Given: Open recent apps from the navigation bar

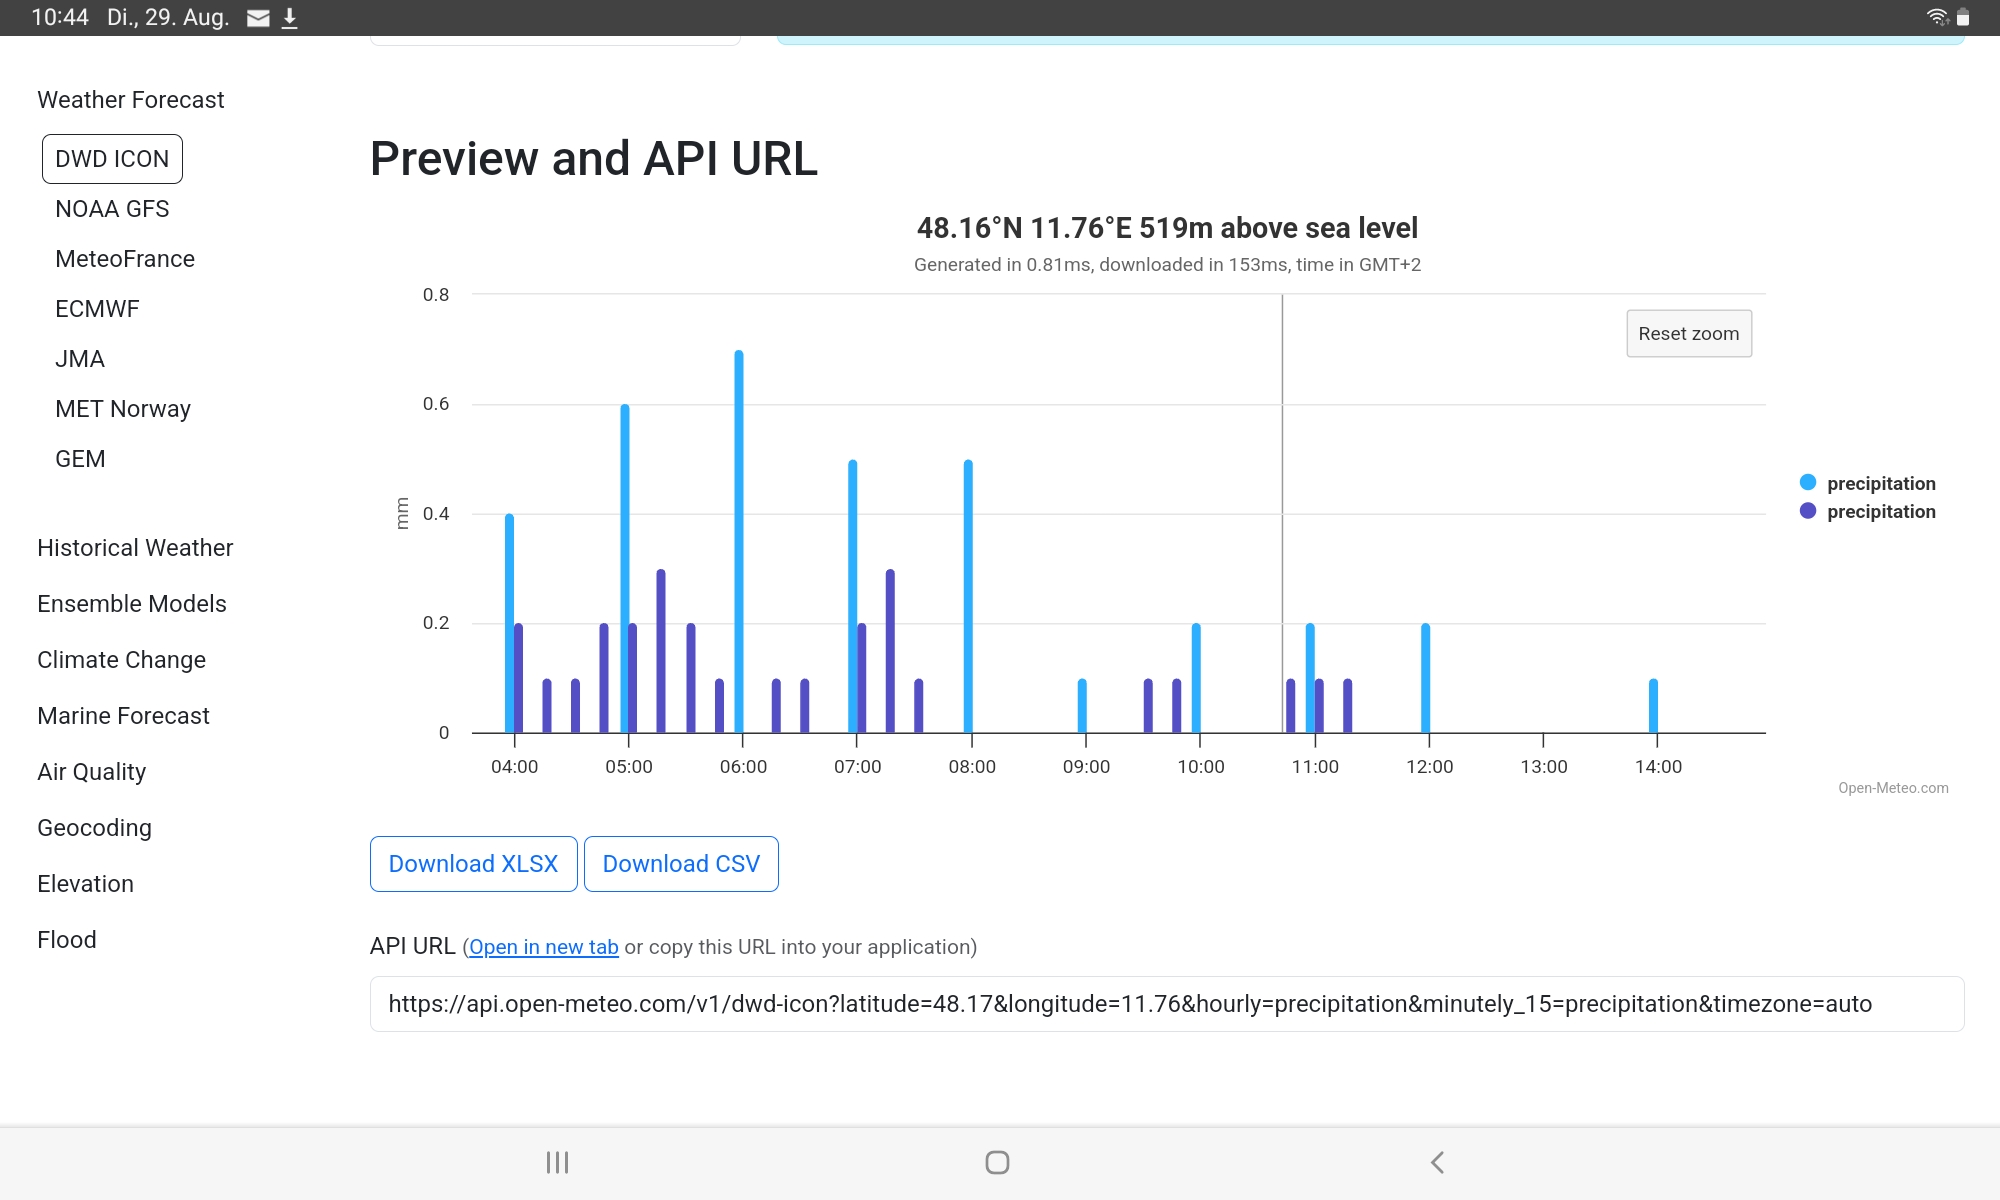Looking at the screenshot, I should click(x=557, y=1162).
